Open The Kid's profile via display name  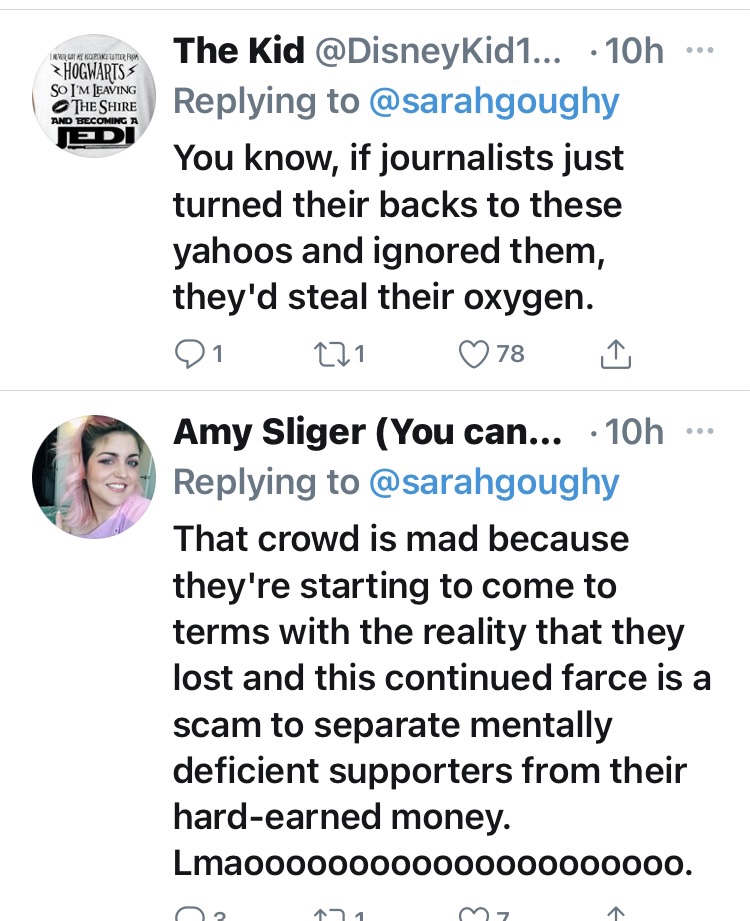tap(239, 53)
